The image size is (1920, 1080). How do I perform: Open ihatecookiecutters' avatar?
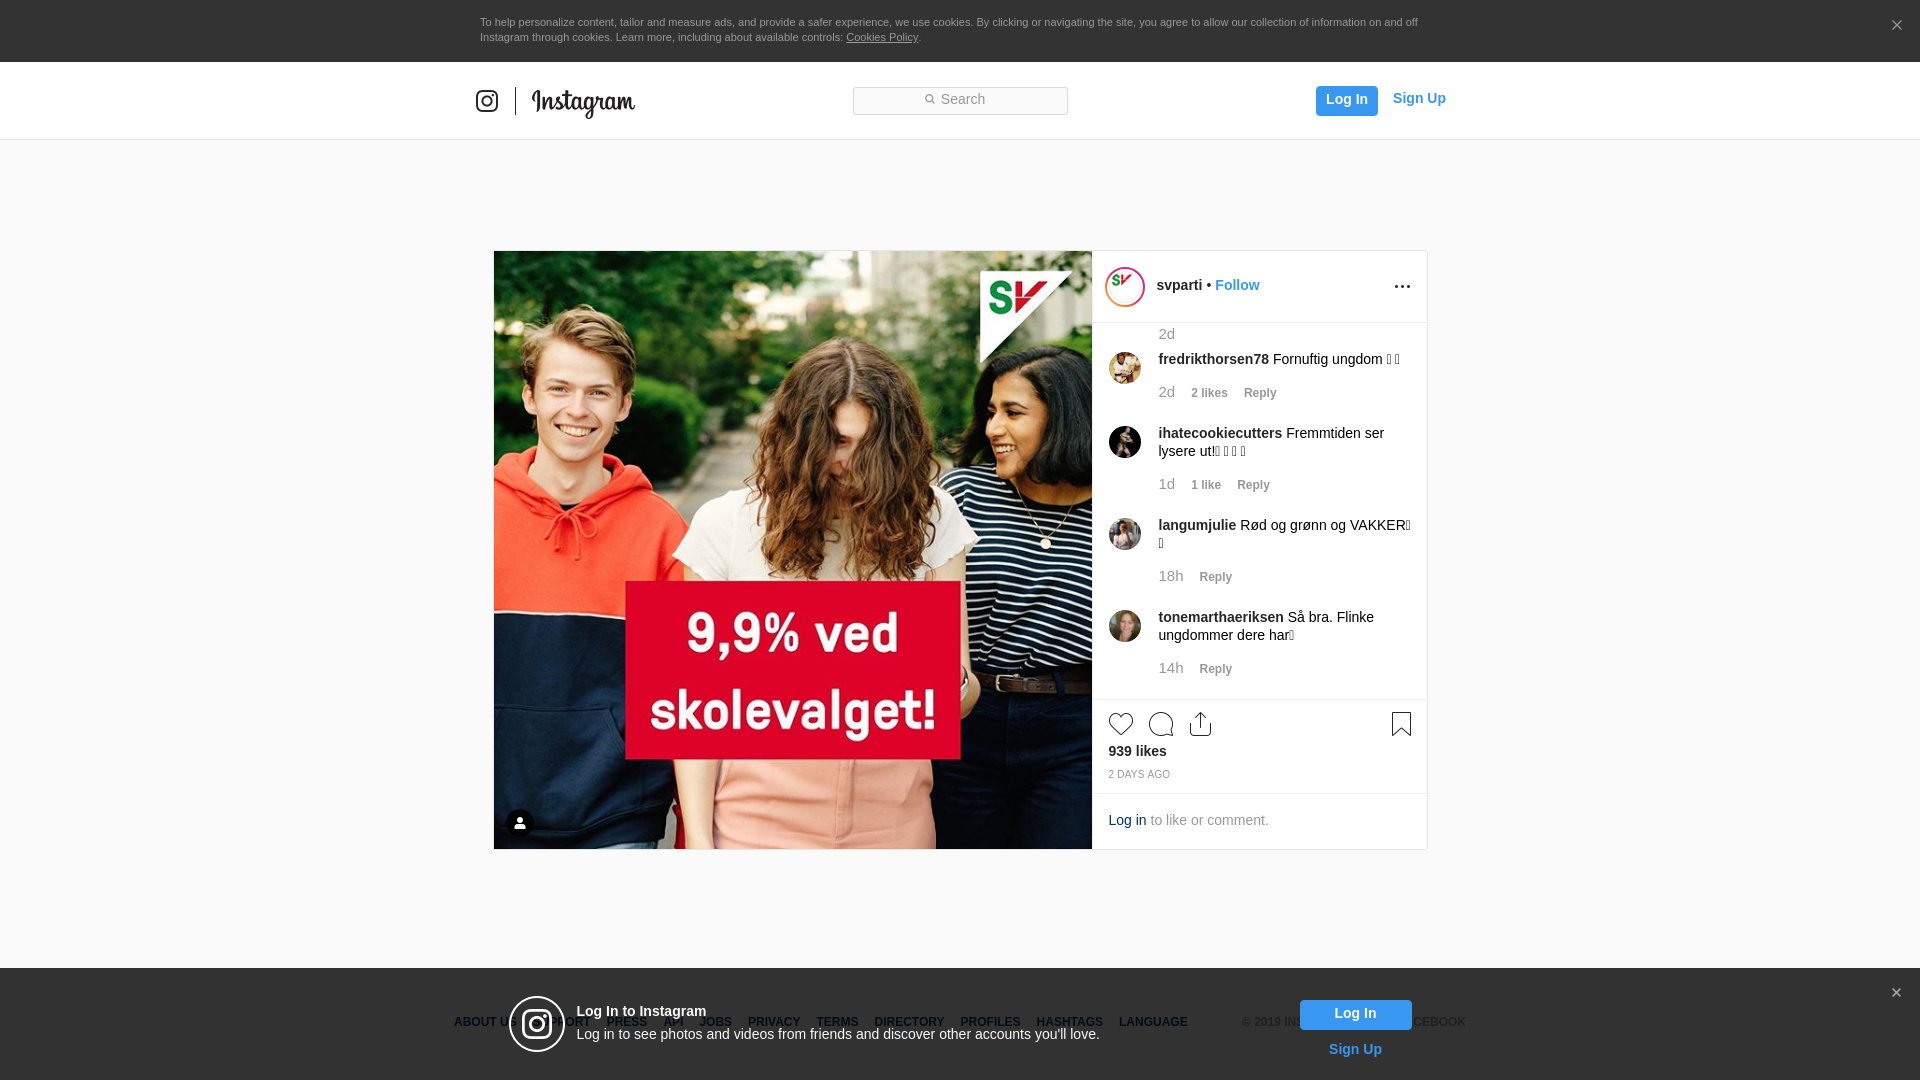click(1125, 442)
